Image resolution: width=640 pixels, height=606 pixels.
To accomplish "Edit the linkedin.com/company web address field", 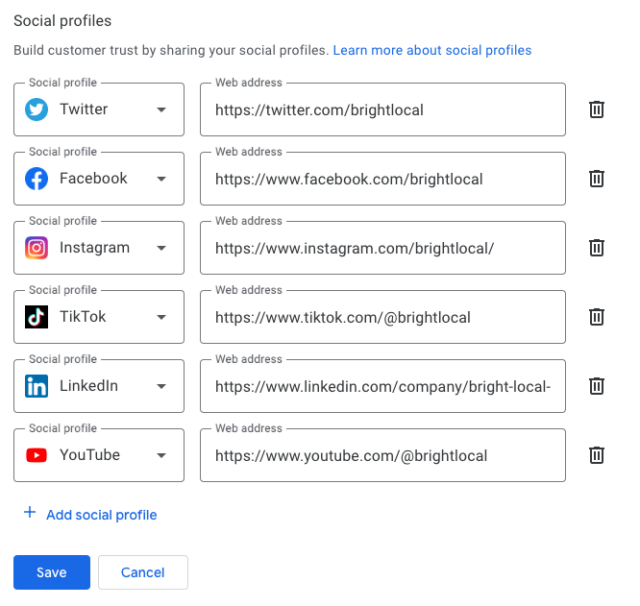I will pyautogui.click(x=383, y=386).
